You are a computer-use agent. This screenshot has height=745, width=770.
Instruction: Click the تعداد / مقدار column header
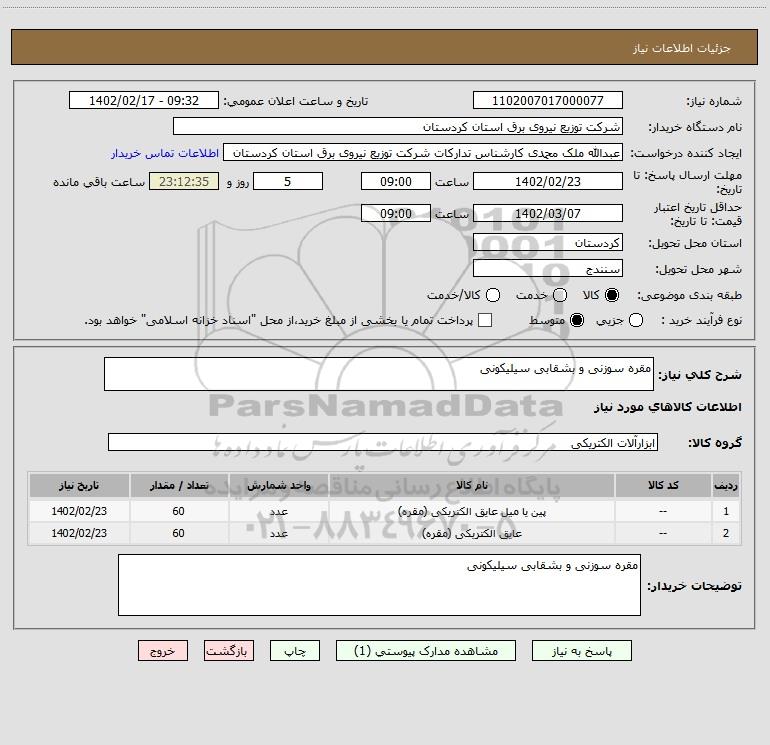click(179, 485)
